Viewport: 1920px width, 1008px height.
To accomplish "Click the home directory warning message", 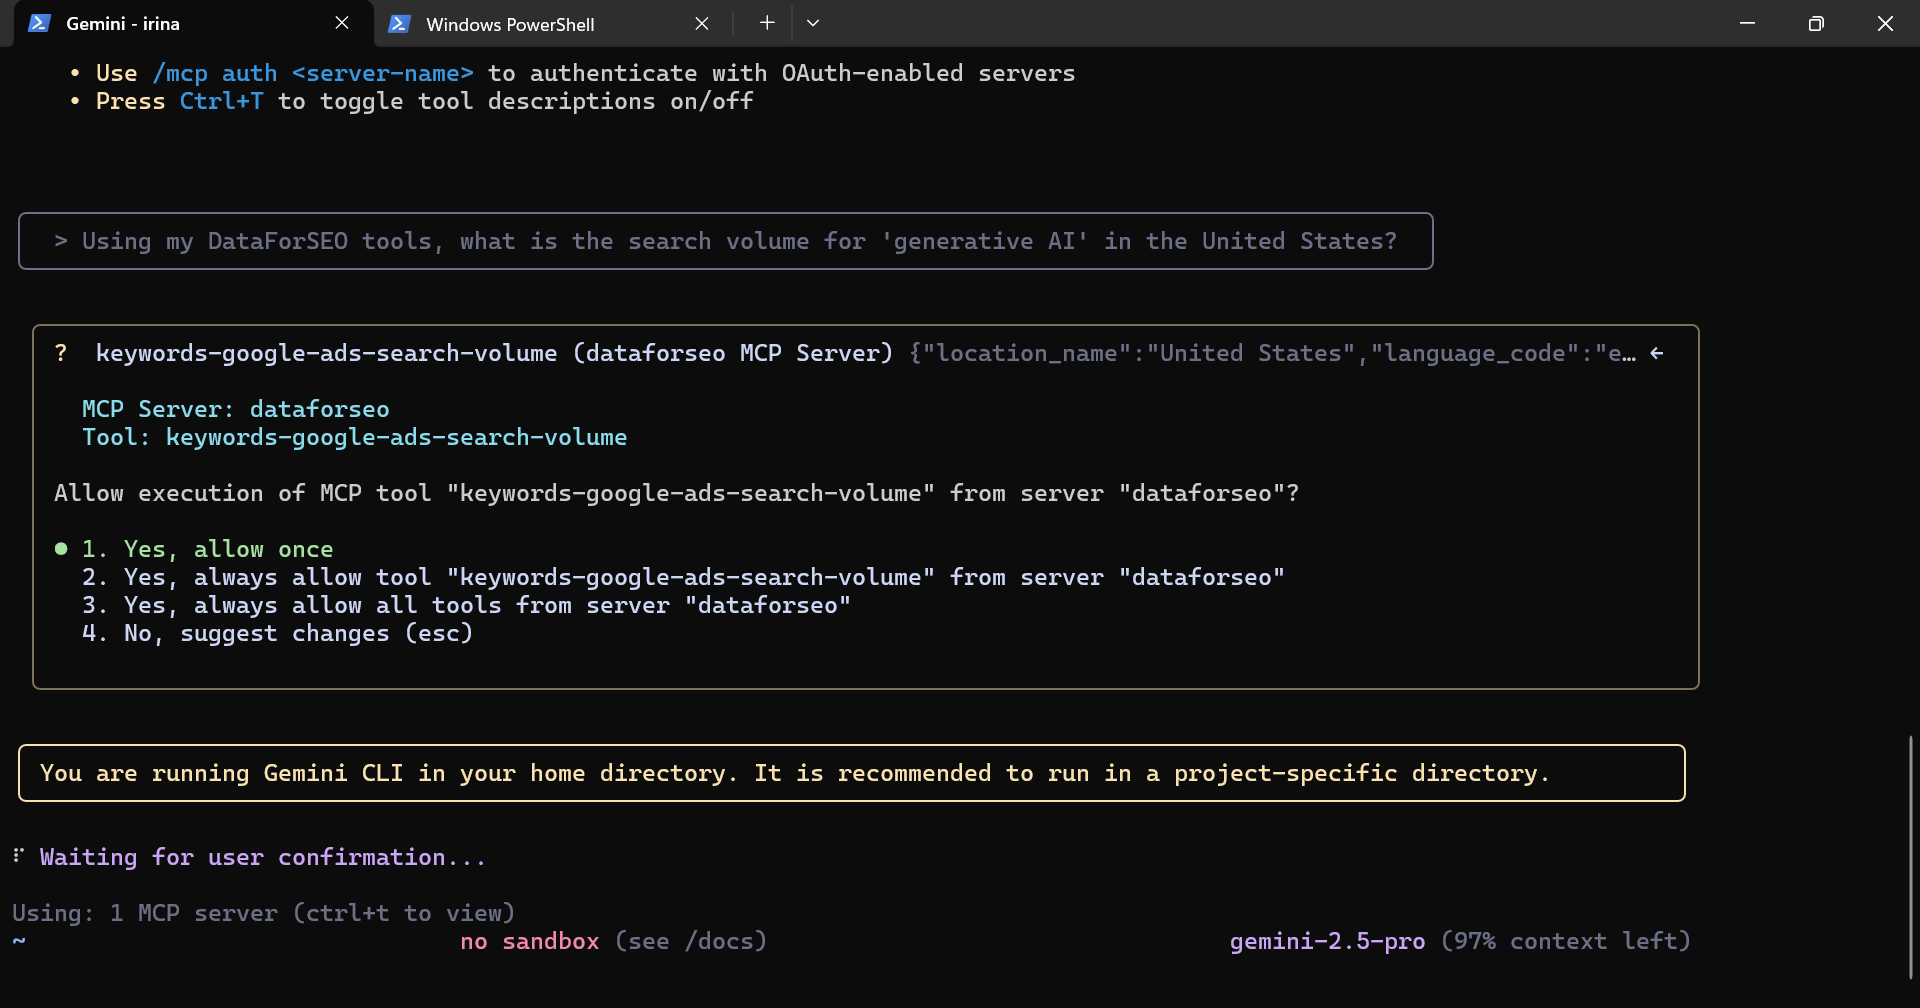I will coord(851,773).
